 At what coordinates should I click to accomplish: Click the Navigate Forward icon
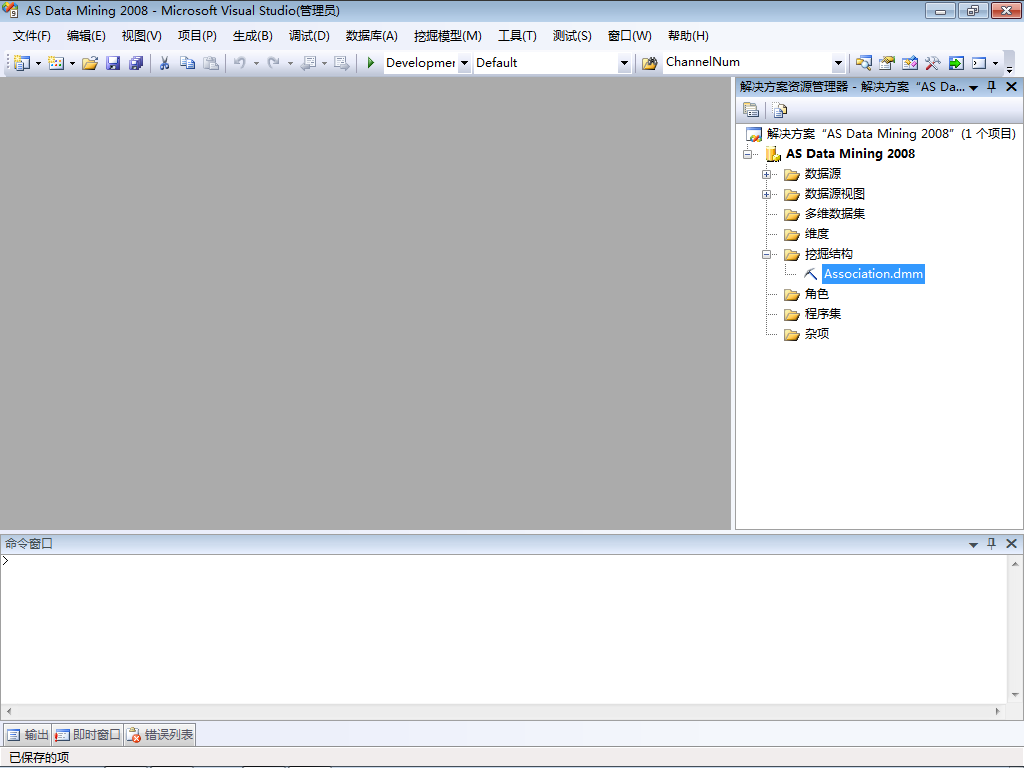[x=342, y=63]
